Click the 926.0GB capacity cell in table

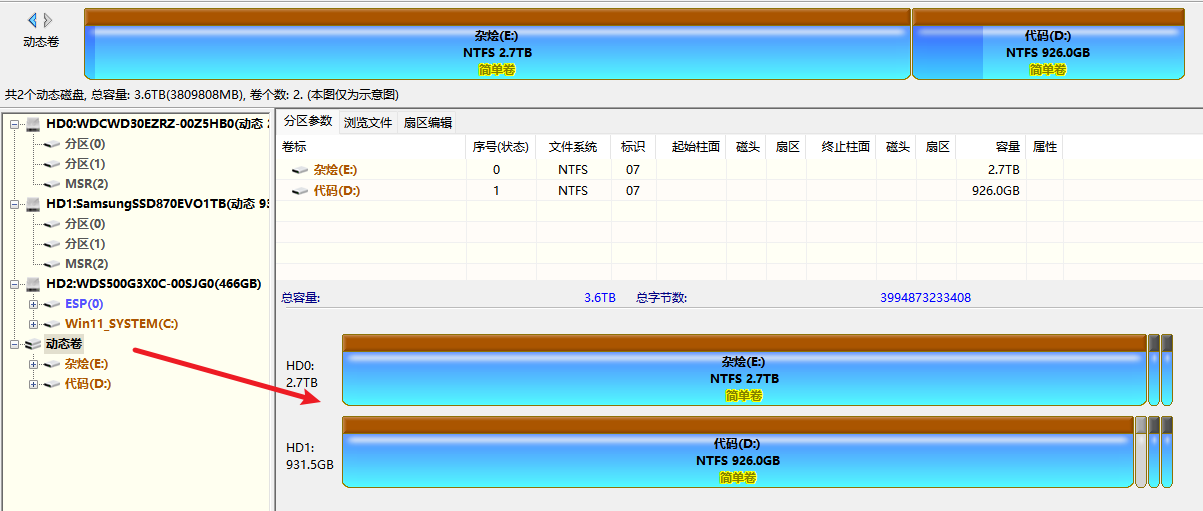click(996, 191)
